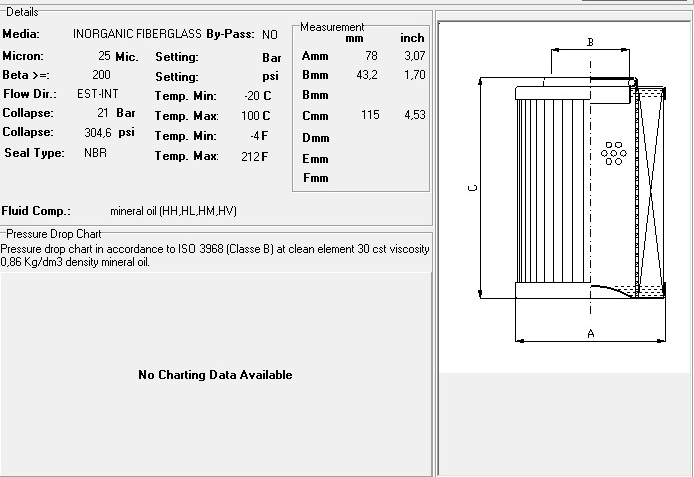Screen dimensions: 694x477
Task: Select the ISO 3968 pressure drop description
Action: pos(215,255)
